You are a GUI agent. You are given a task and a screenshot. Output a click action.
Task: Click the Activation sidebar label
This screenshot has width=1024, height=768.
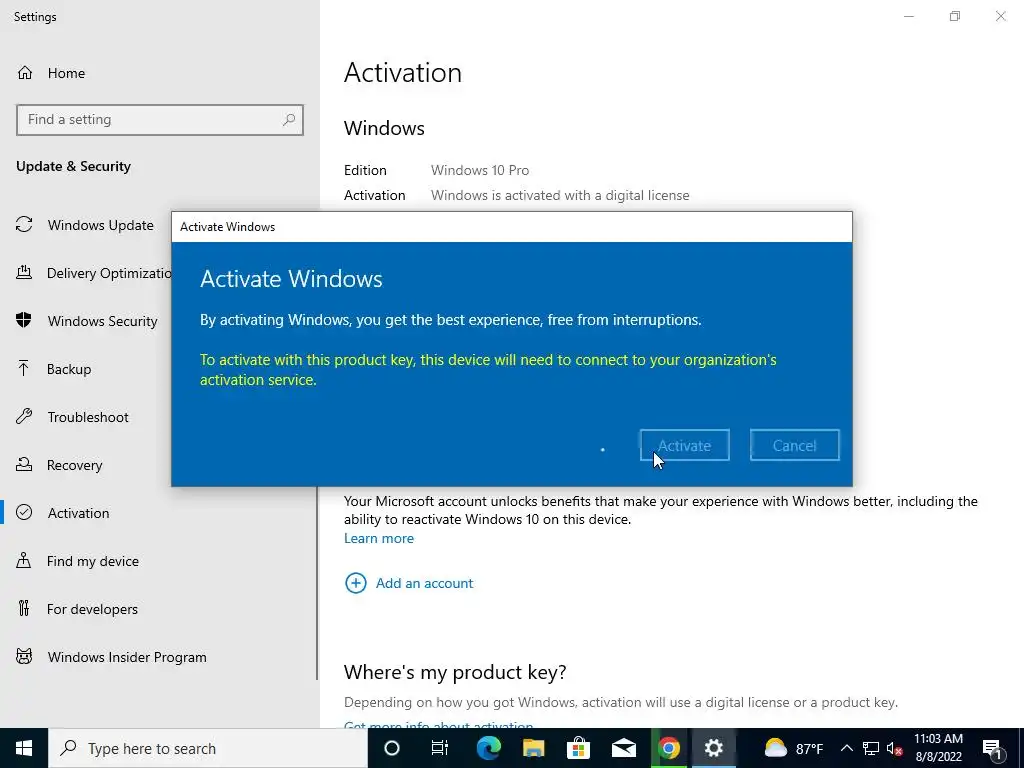(78, 513)
